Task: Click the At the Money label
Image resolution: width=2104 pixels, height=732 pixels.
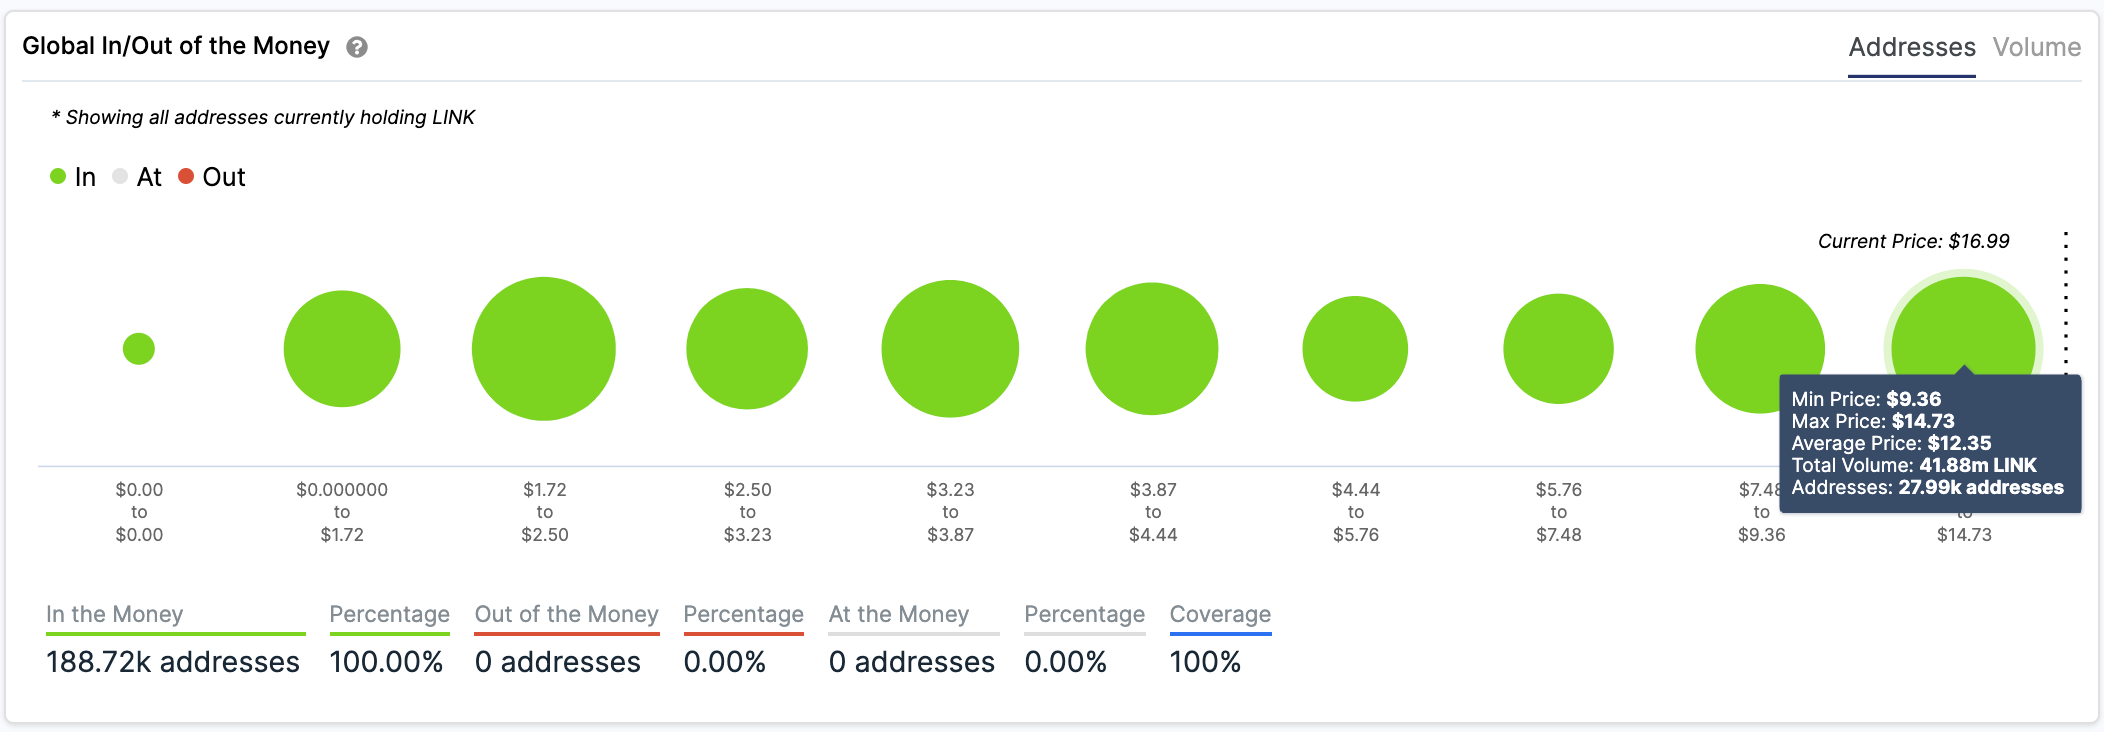Action: [899, 614]
